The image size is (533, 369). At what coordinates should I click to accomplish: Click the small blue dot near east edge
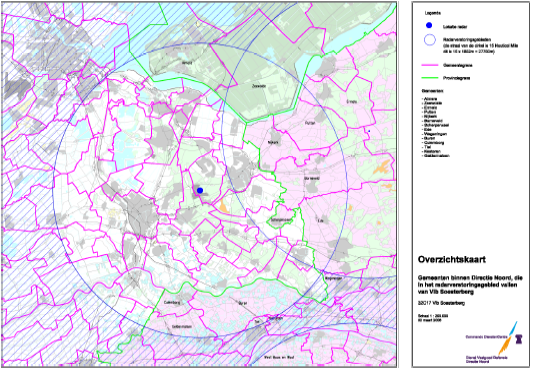coord(369,131)
